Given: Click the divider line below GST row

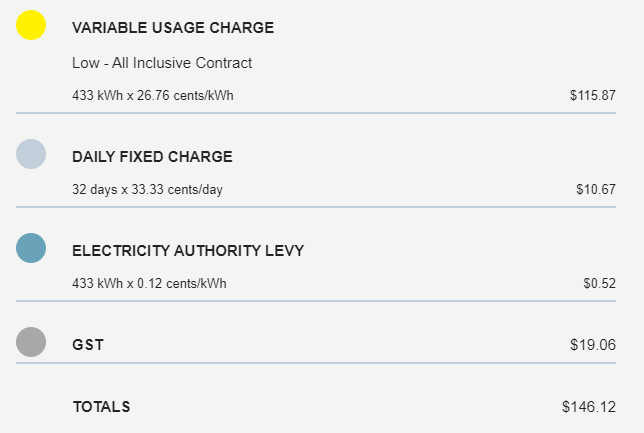Looking at the screenshot, I should [316, 363].
